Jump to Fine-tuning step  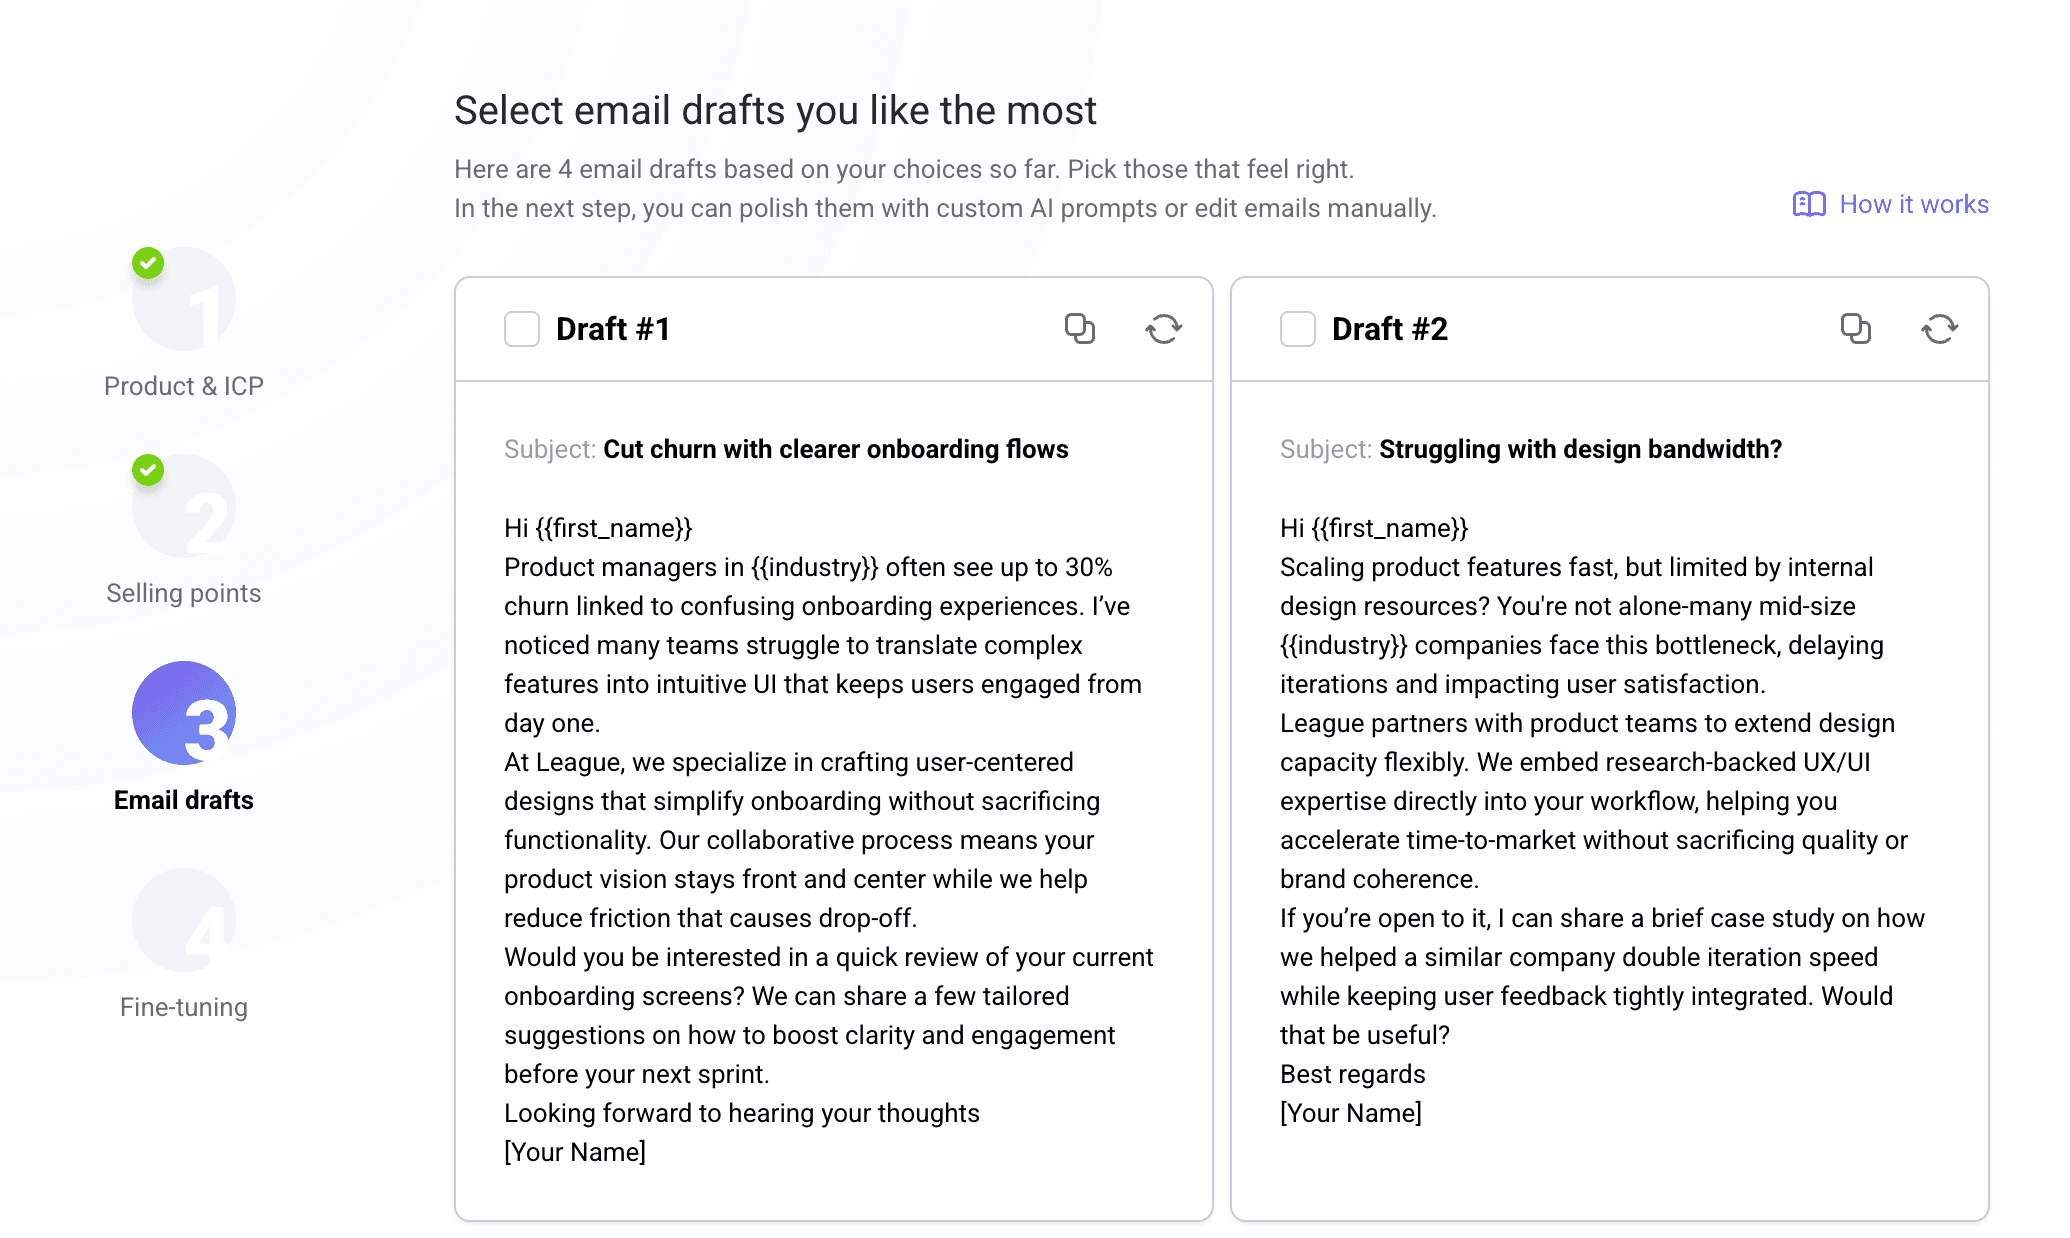coord(184,1007)
